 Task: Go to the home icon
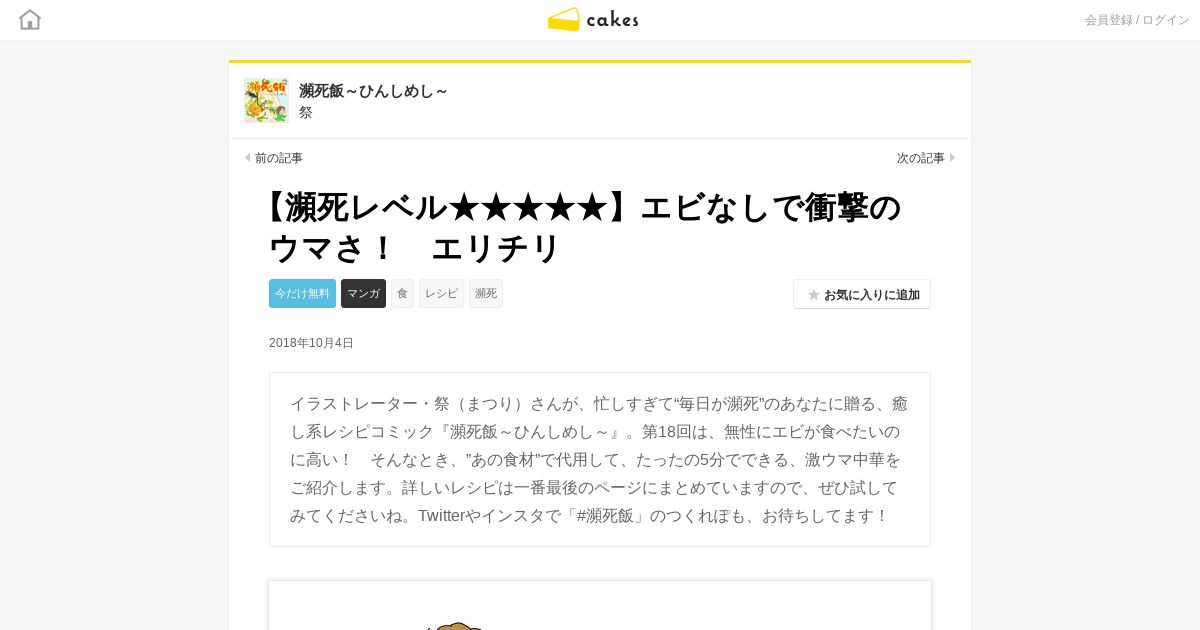(30, 19)
